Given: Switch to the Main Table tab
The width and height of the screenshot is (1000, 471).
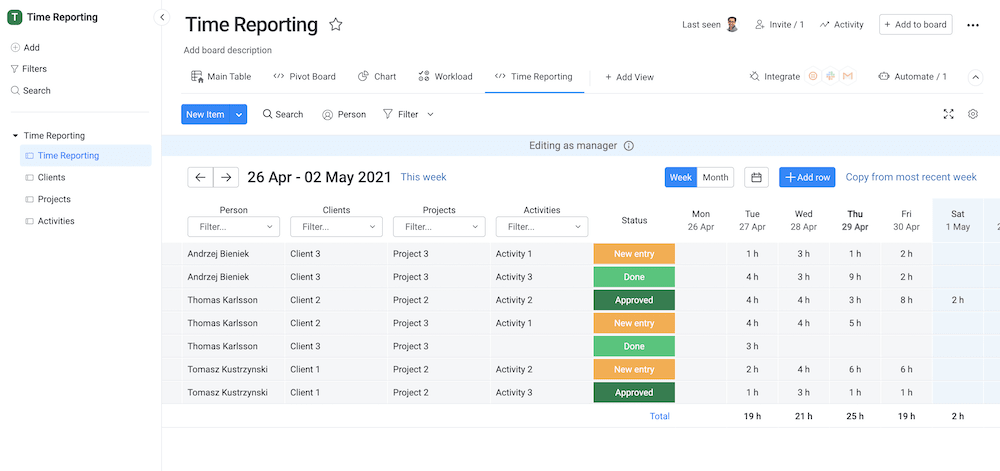Looking at the screenshot, I should (221, 76).
